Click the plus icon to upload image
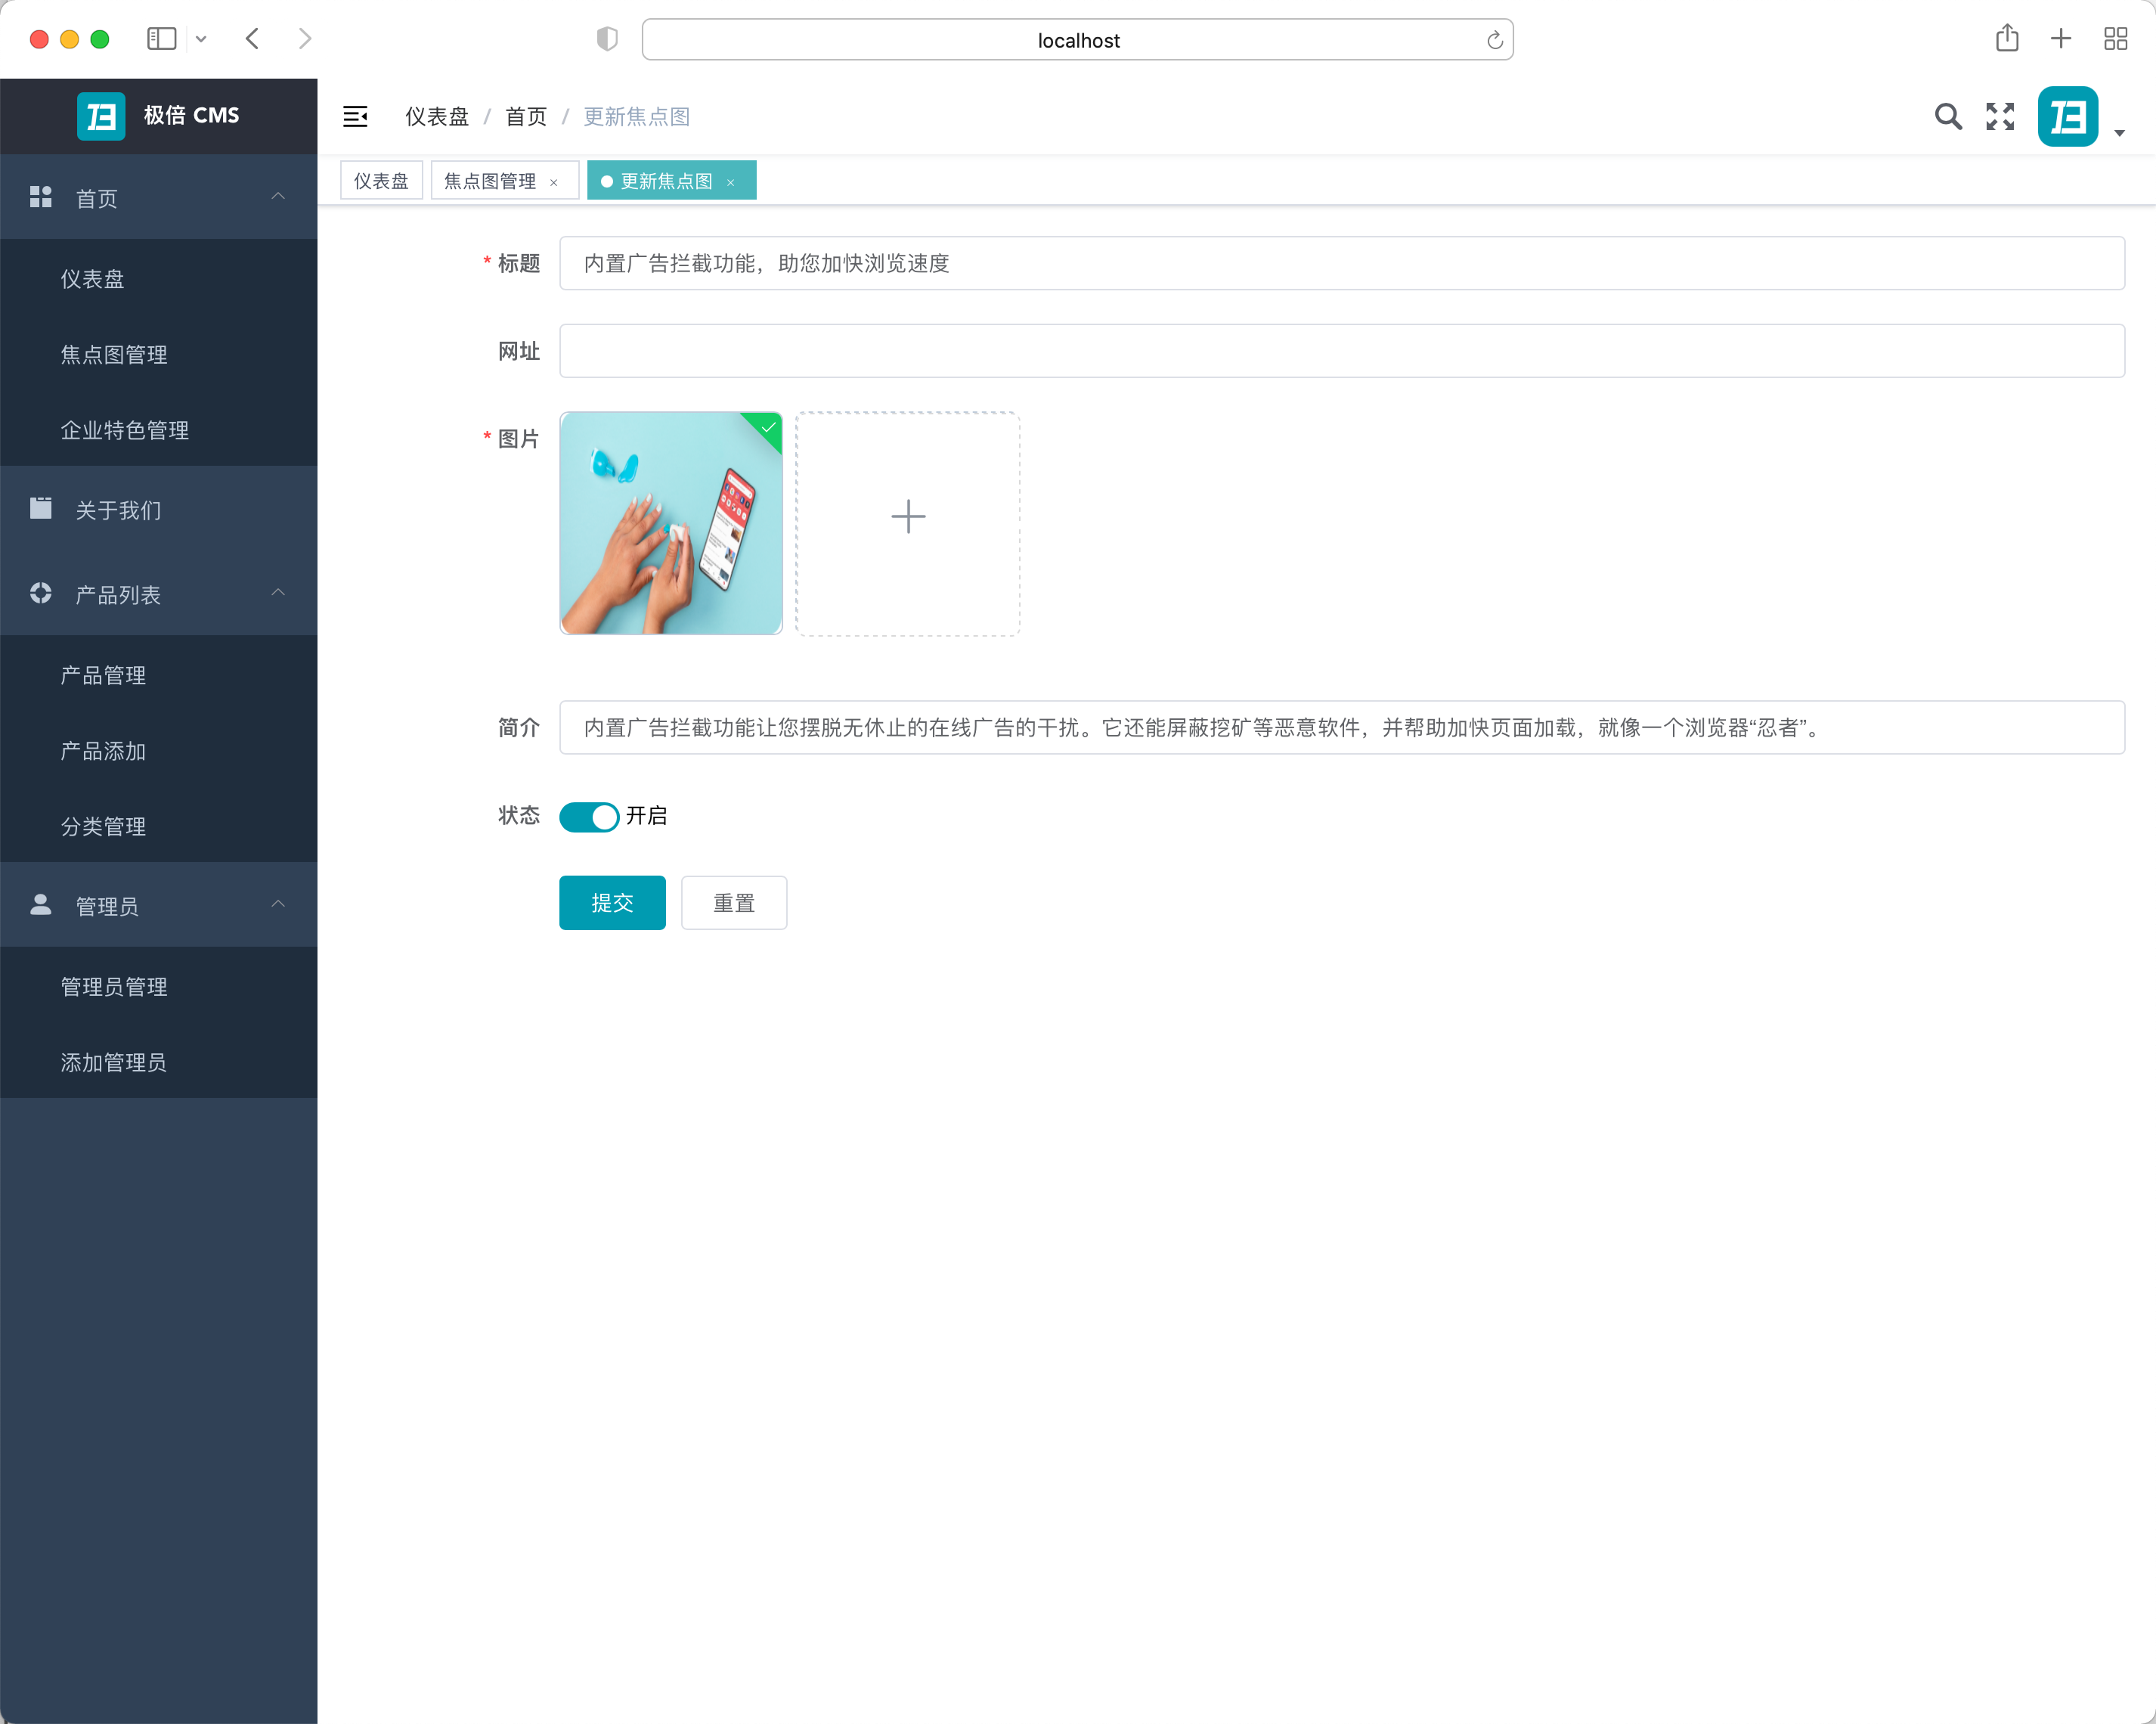 click(x=907, y=517)
